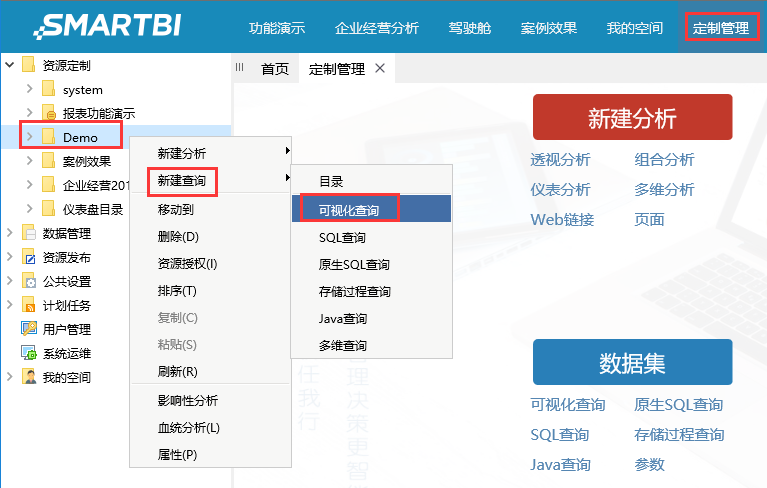Click the 企业经营 folder icon in tree
The height and width of the screenshot is (488, 767).
point(48,185)
